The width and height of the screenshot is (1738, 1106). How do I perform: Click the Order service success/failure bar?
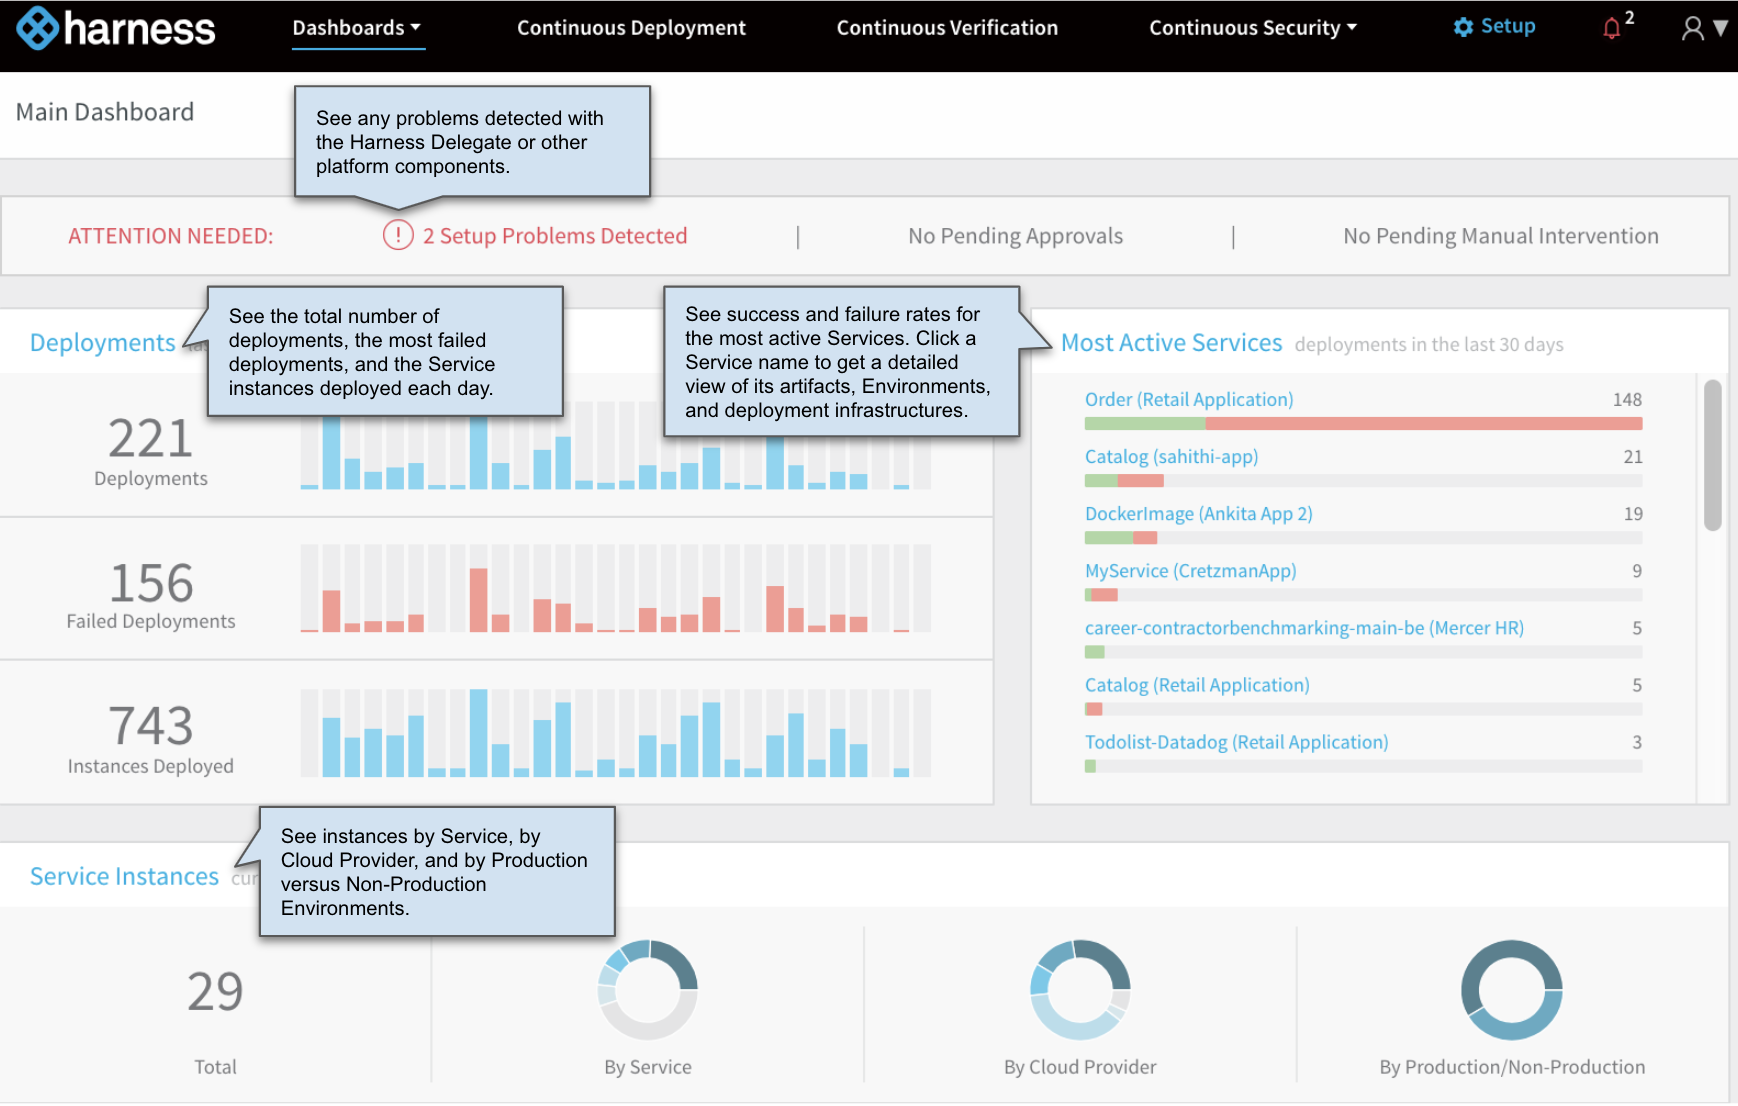point(1363,424)
